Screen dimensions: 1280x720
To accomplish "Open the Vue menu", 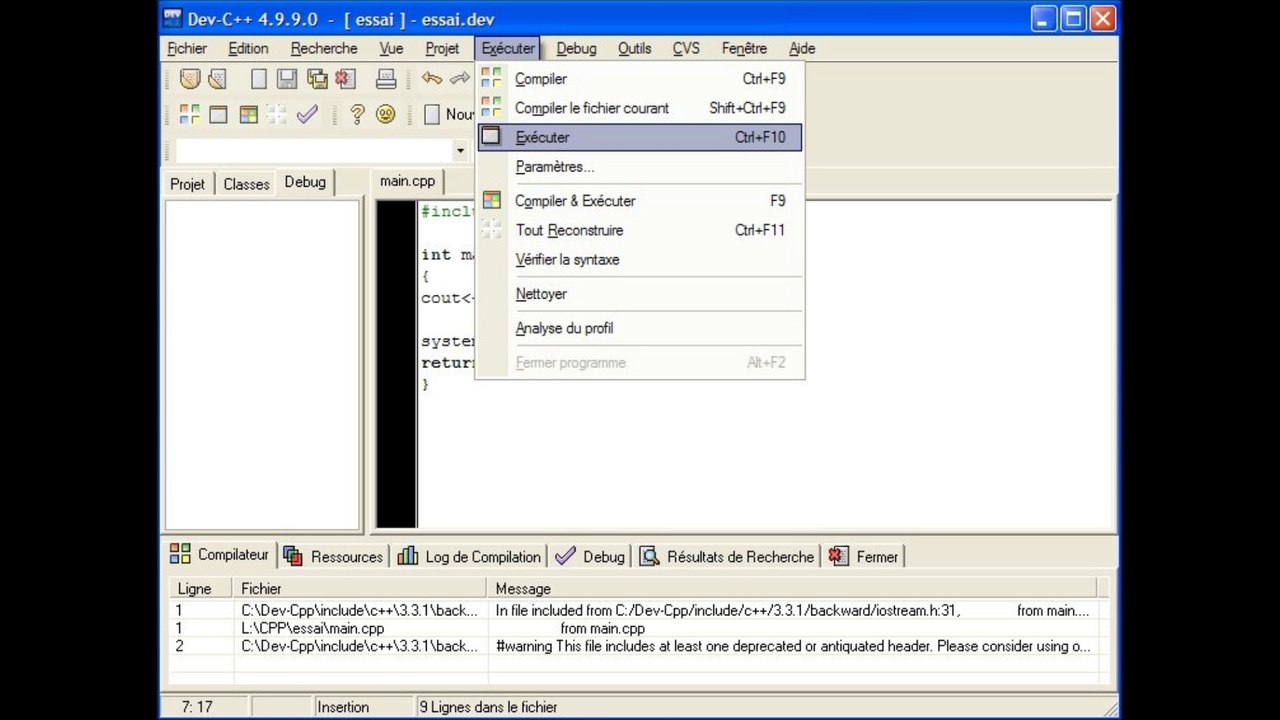I will [391, 48].
